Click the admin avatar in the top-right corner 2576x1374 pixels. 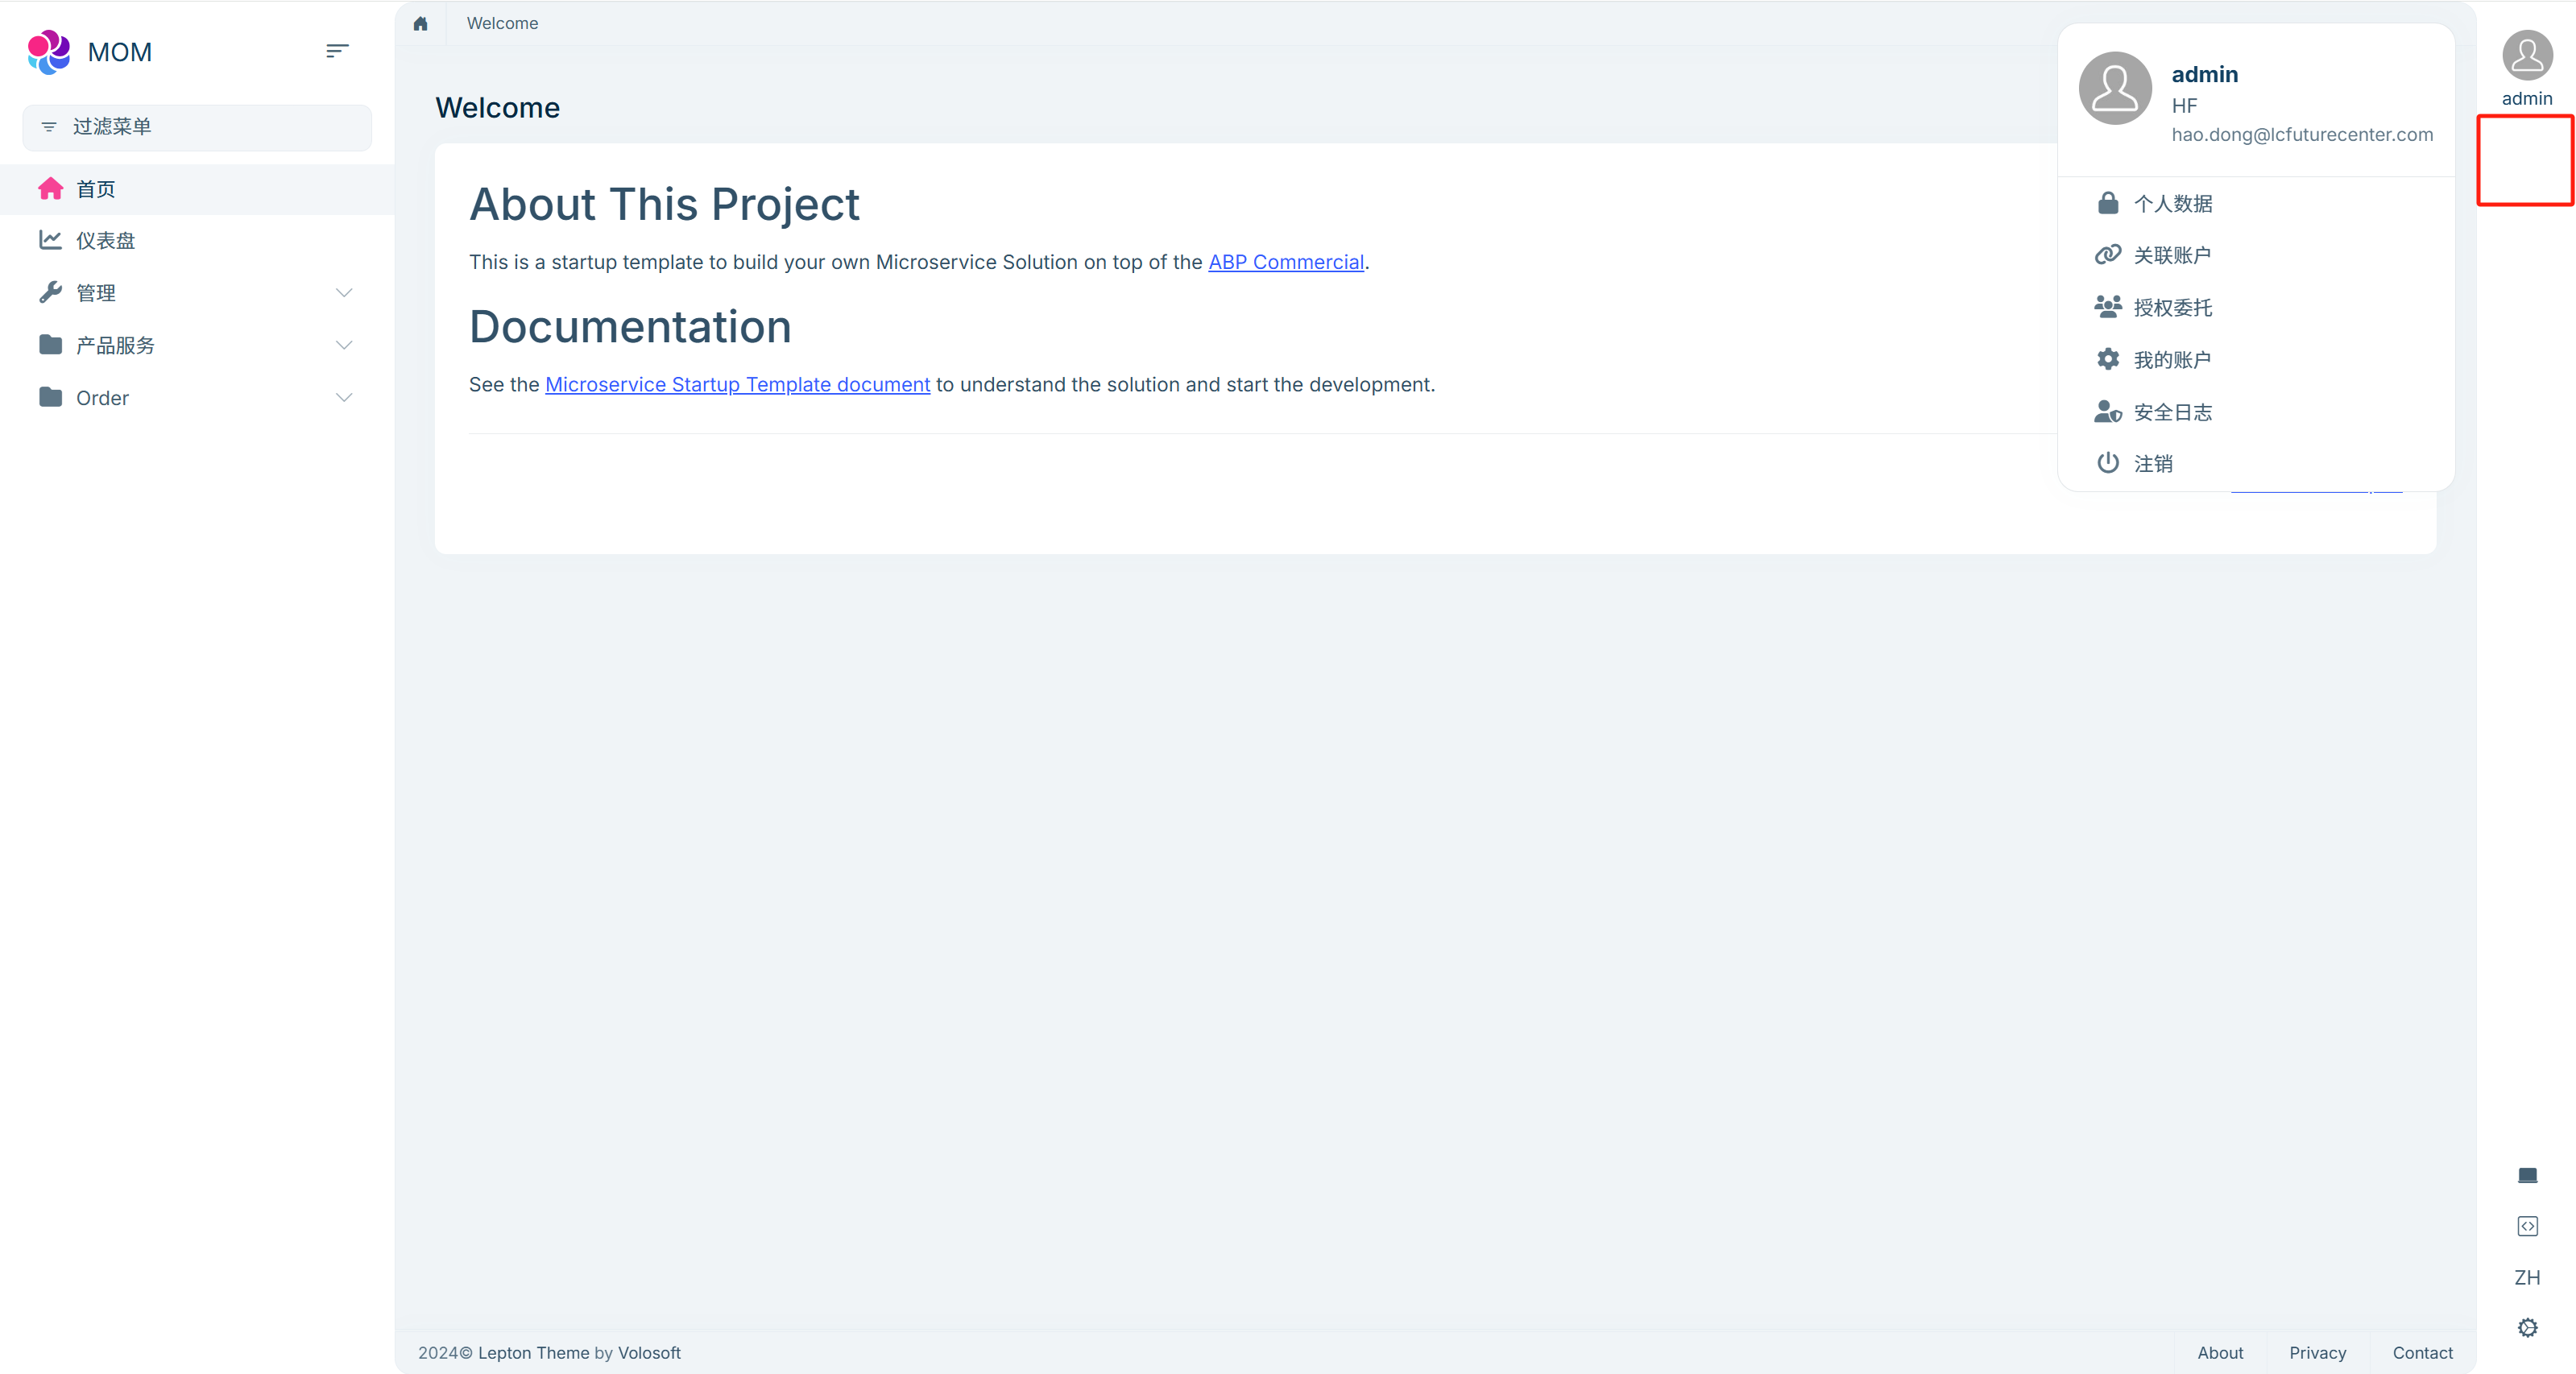click(x=2526, y=56)
